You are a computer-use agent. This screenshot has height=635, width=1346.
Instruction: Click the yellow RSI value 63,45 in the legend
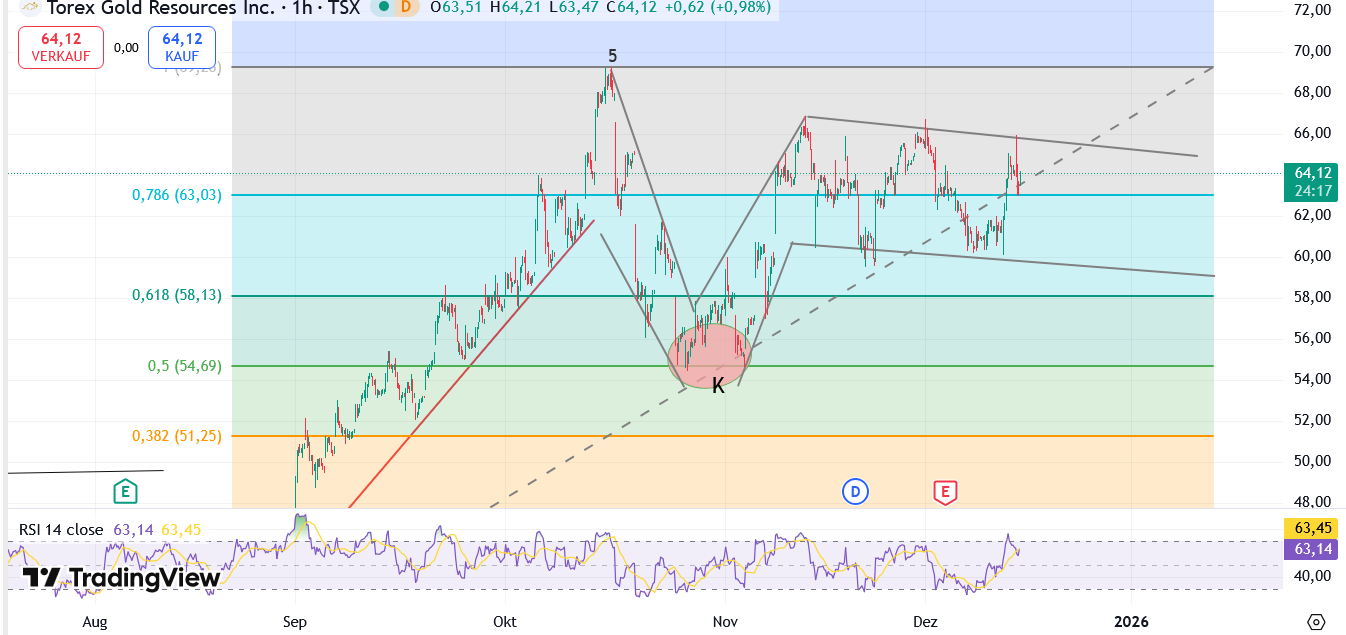click(x=181, y=529)
